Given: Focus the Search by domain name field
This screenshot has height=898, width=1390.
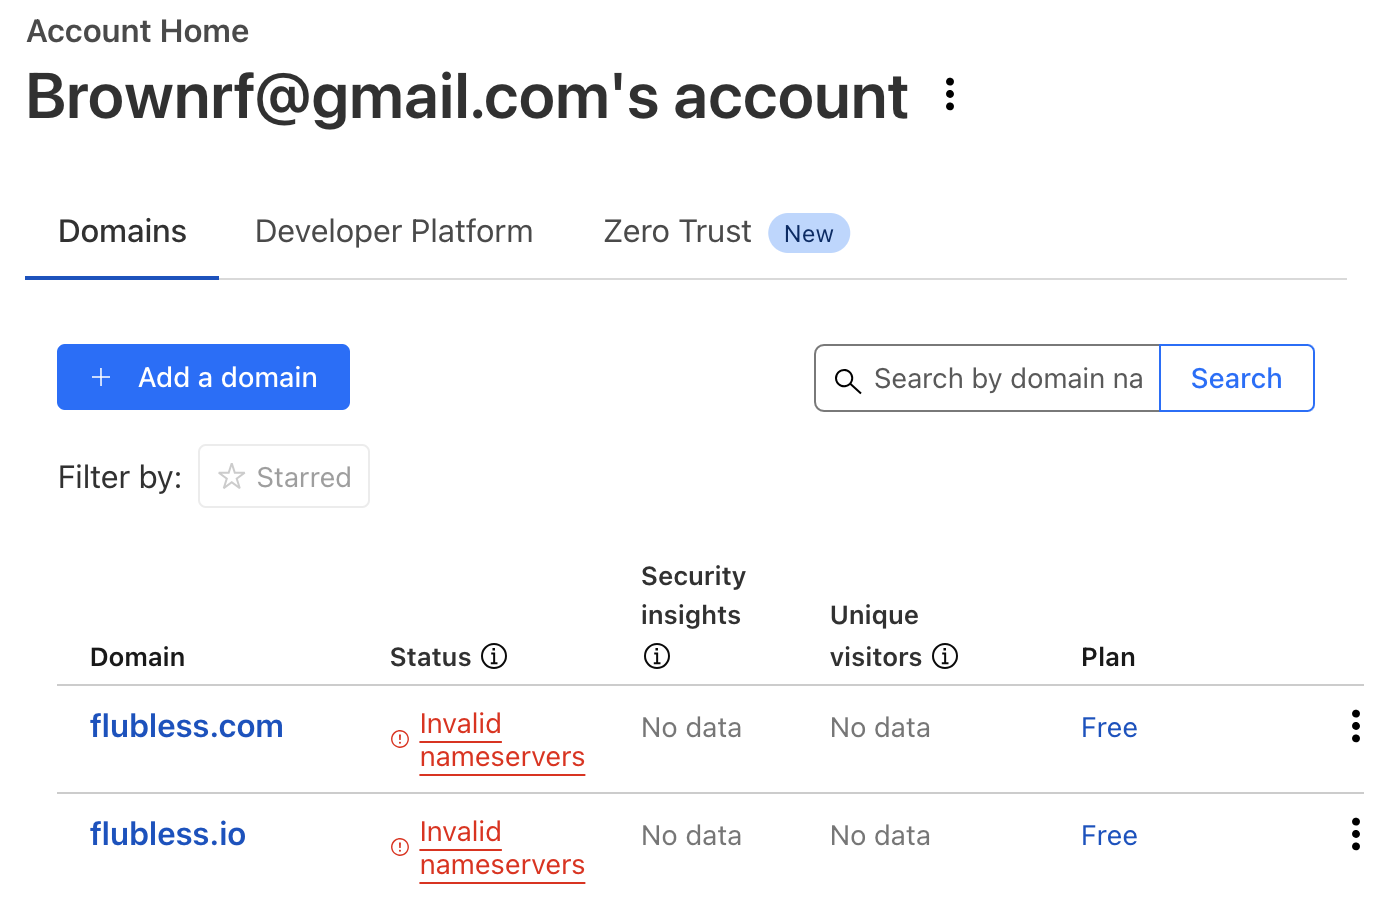Looking at the screenshot, I should pos(988,378).
